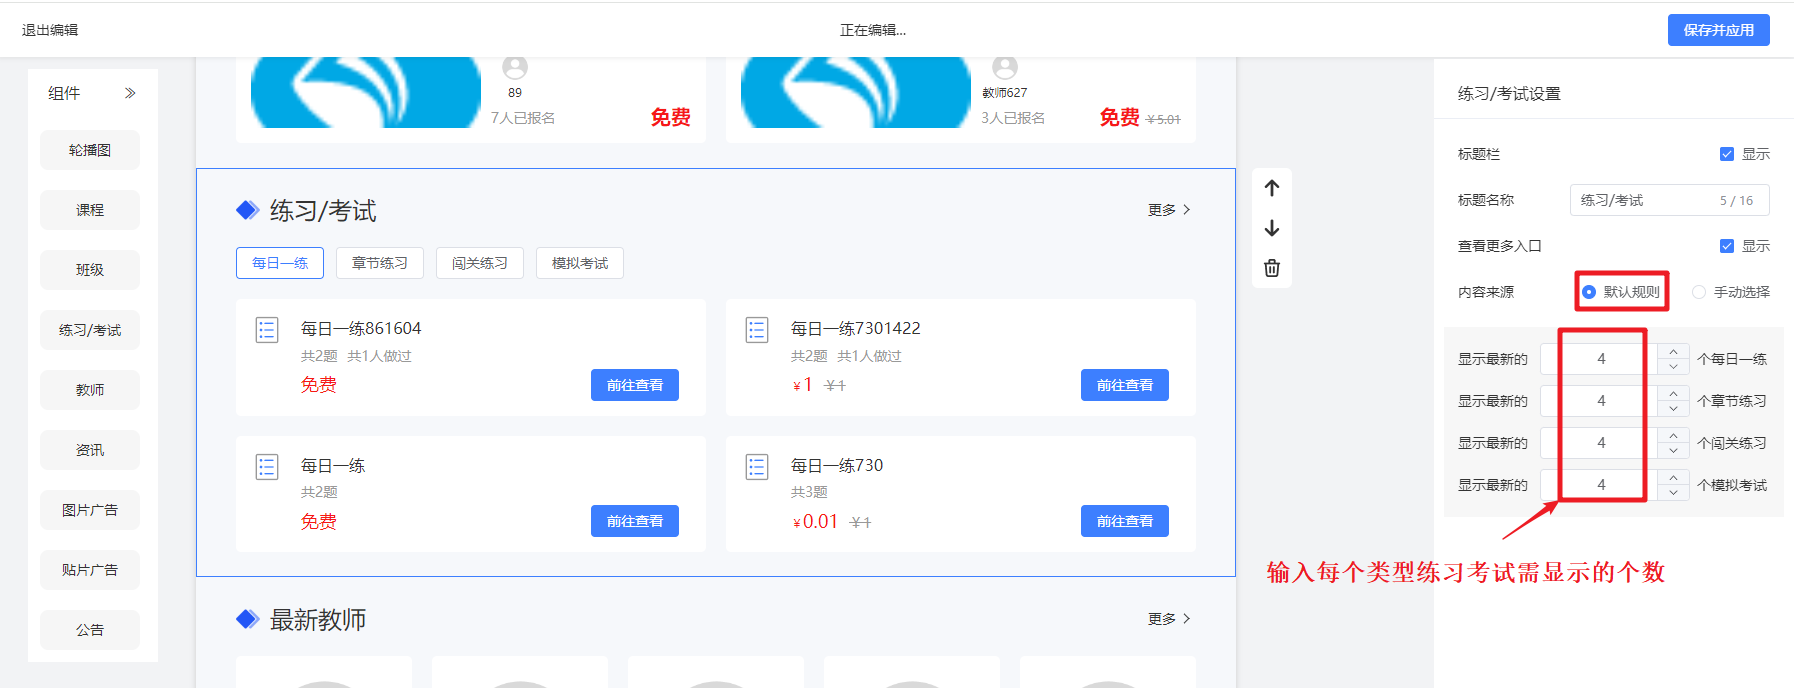This screenshot has height=689, width=1796.
Task: Click 前往查看 for 每日一练730
Action: tap(1125, 521)
